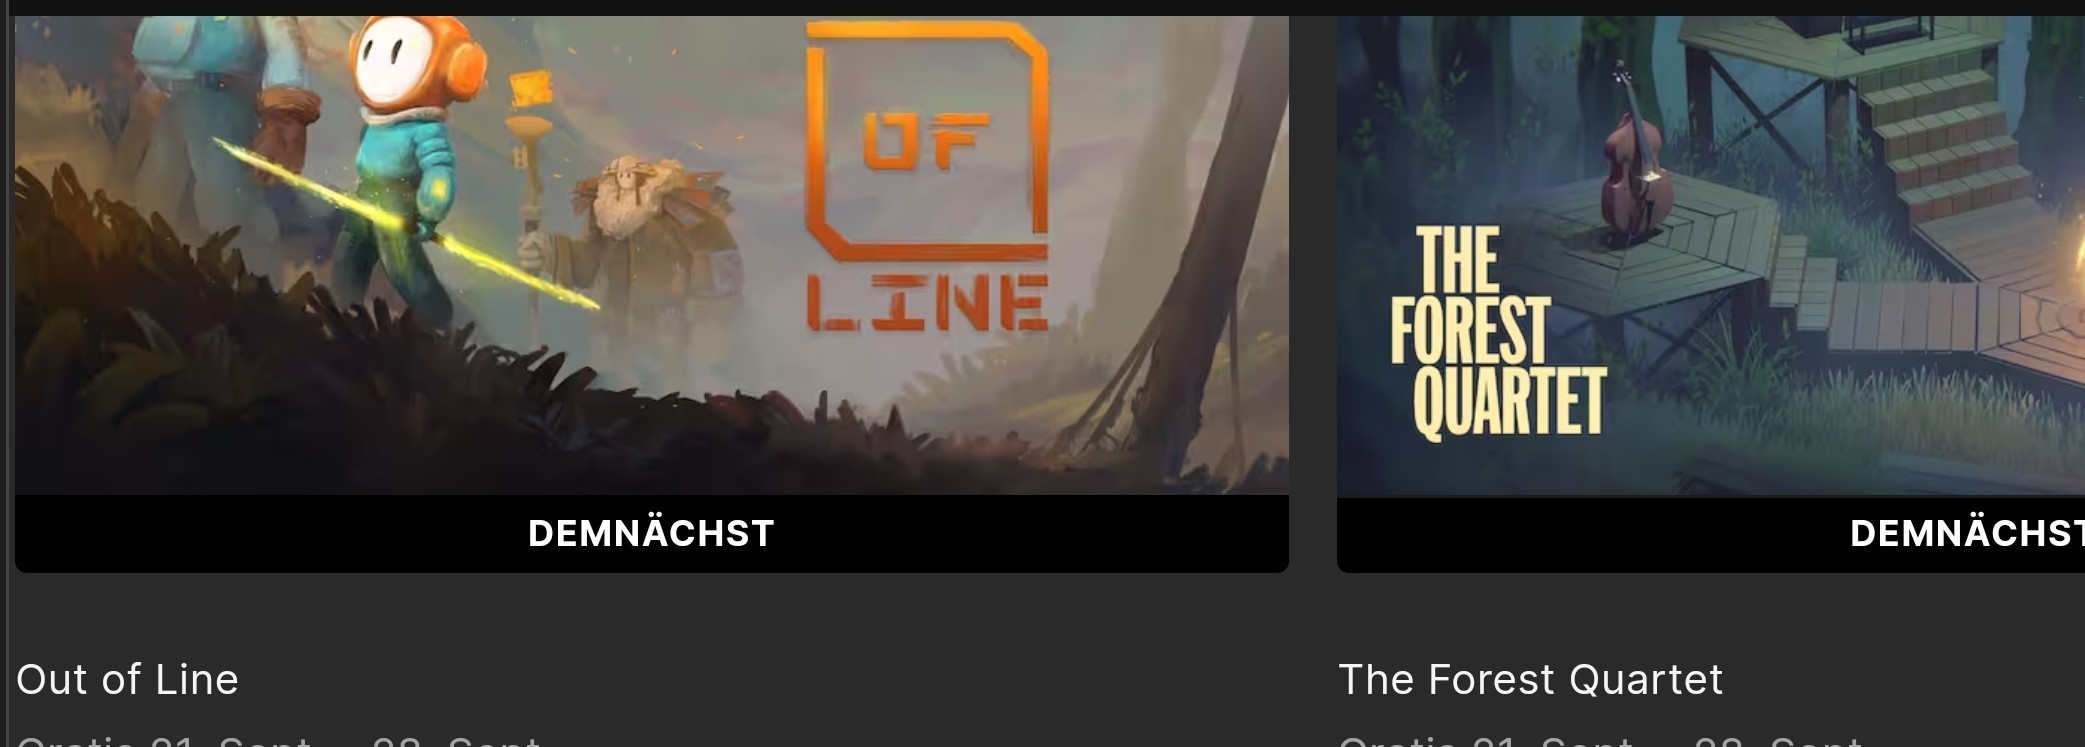Open the Out of Line cover artwork
This screenshot has height=747, width=2085.
pyautogui.click(x=652, y=255)
